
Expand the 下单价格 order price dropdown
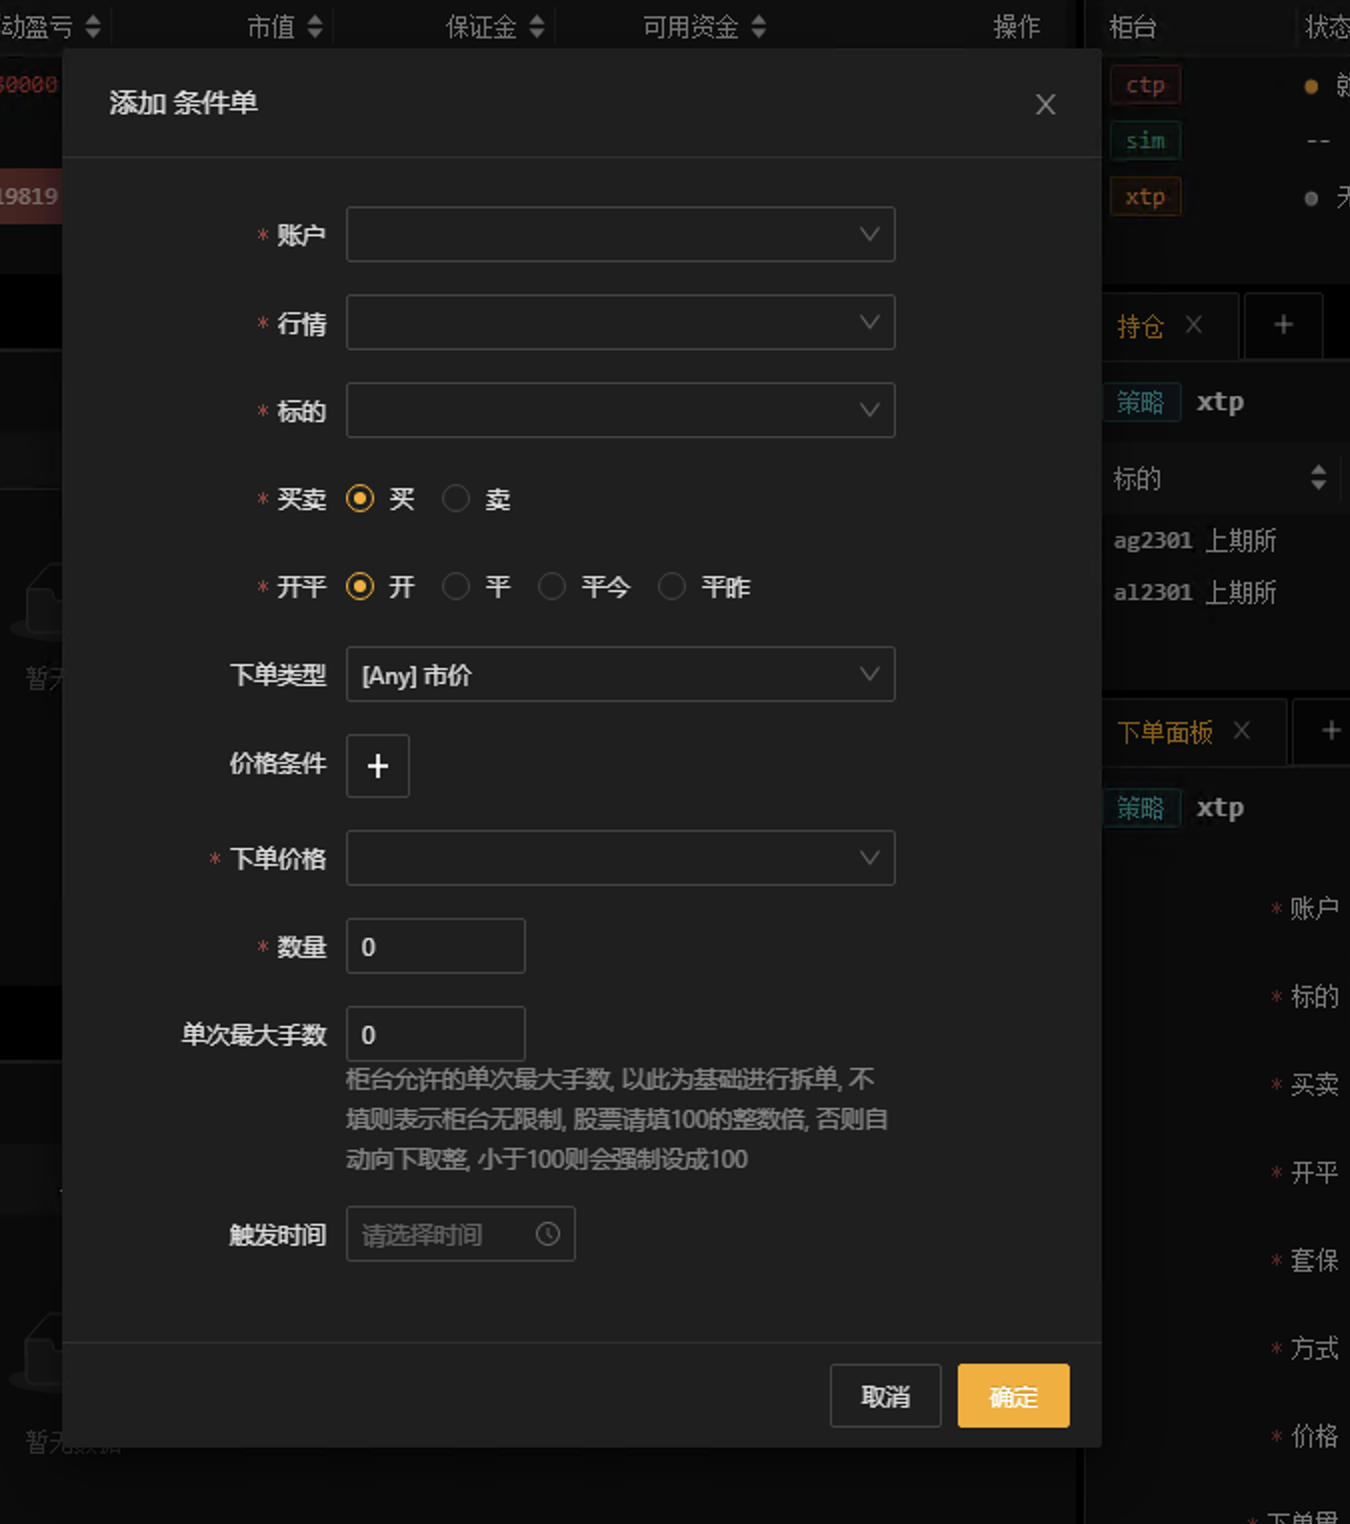620,858
